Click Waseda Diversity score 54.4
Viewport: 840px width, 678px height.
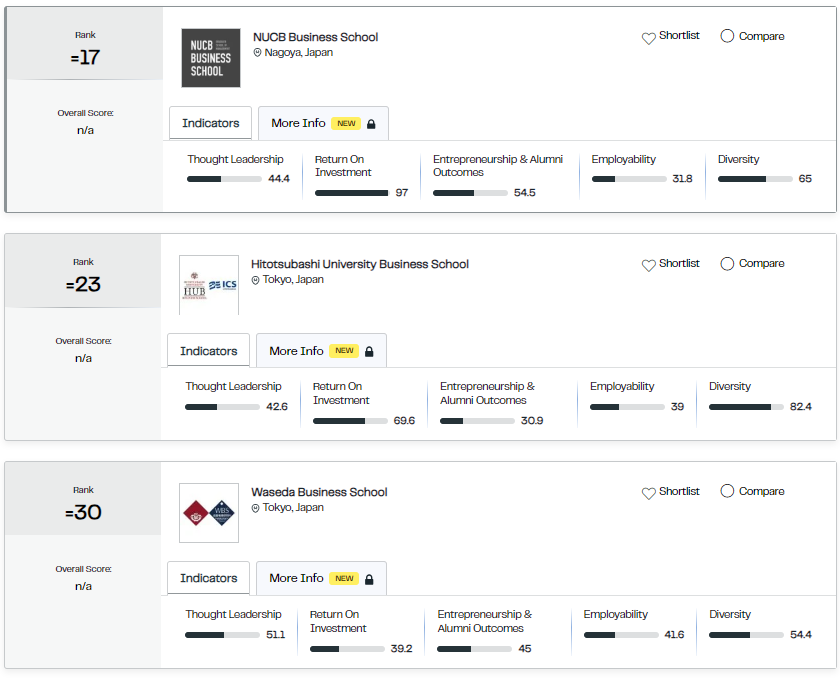point(801,635)
